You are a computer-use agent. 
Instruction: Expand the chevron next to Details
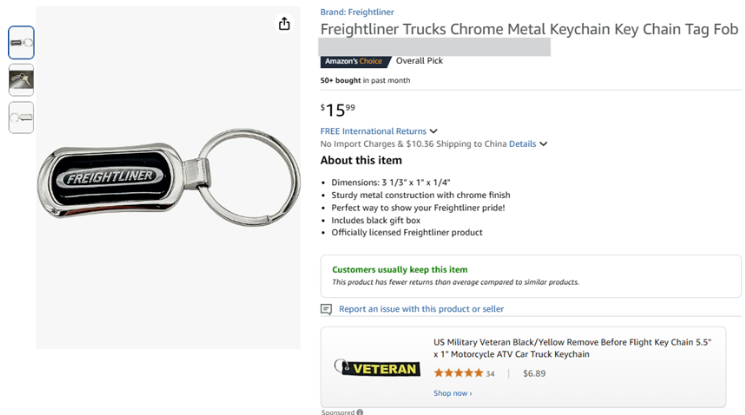pyautogui.click(x=544, y=144)
